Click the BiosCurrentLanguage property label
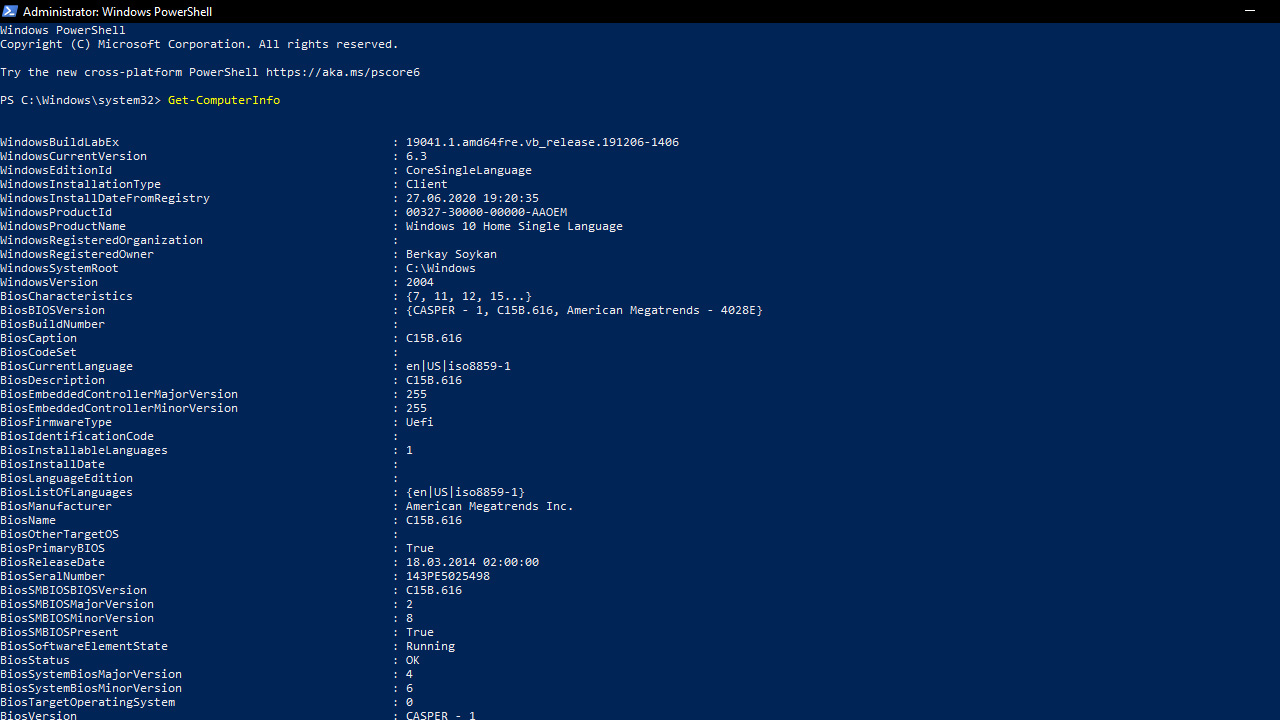The image size is (1280, 720). pyautogui.click(x=66, y=366)
